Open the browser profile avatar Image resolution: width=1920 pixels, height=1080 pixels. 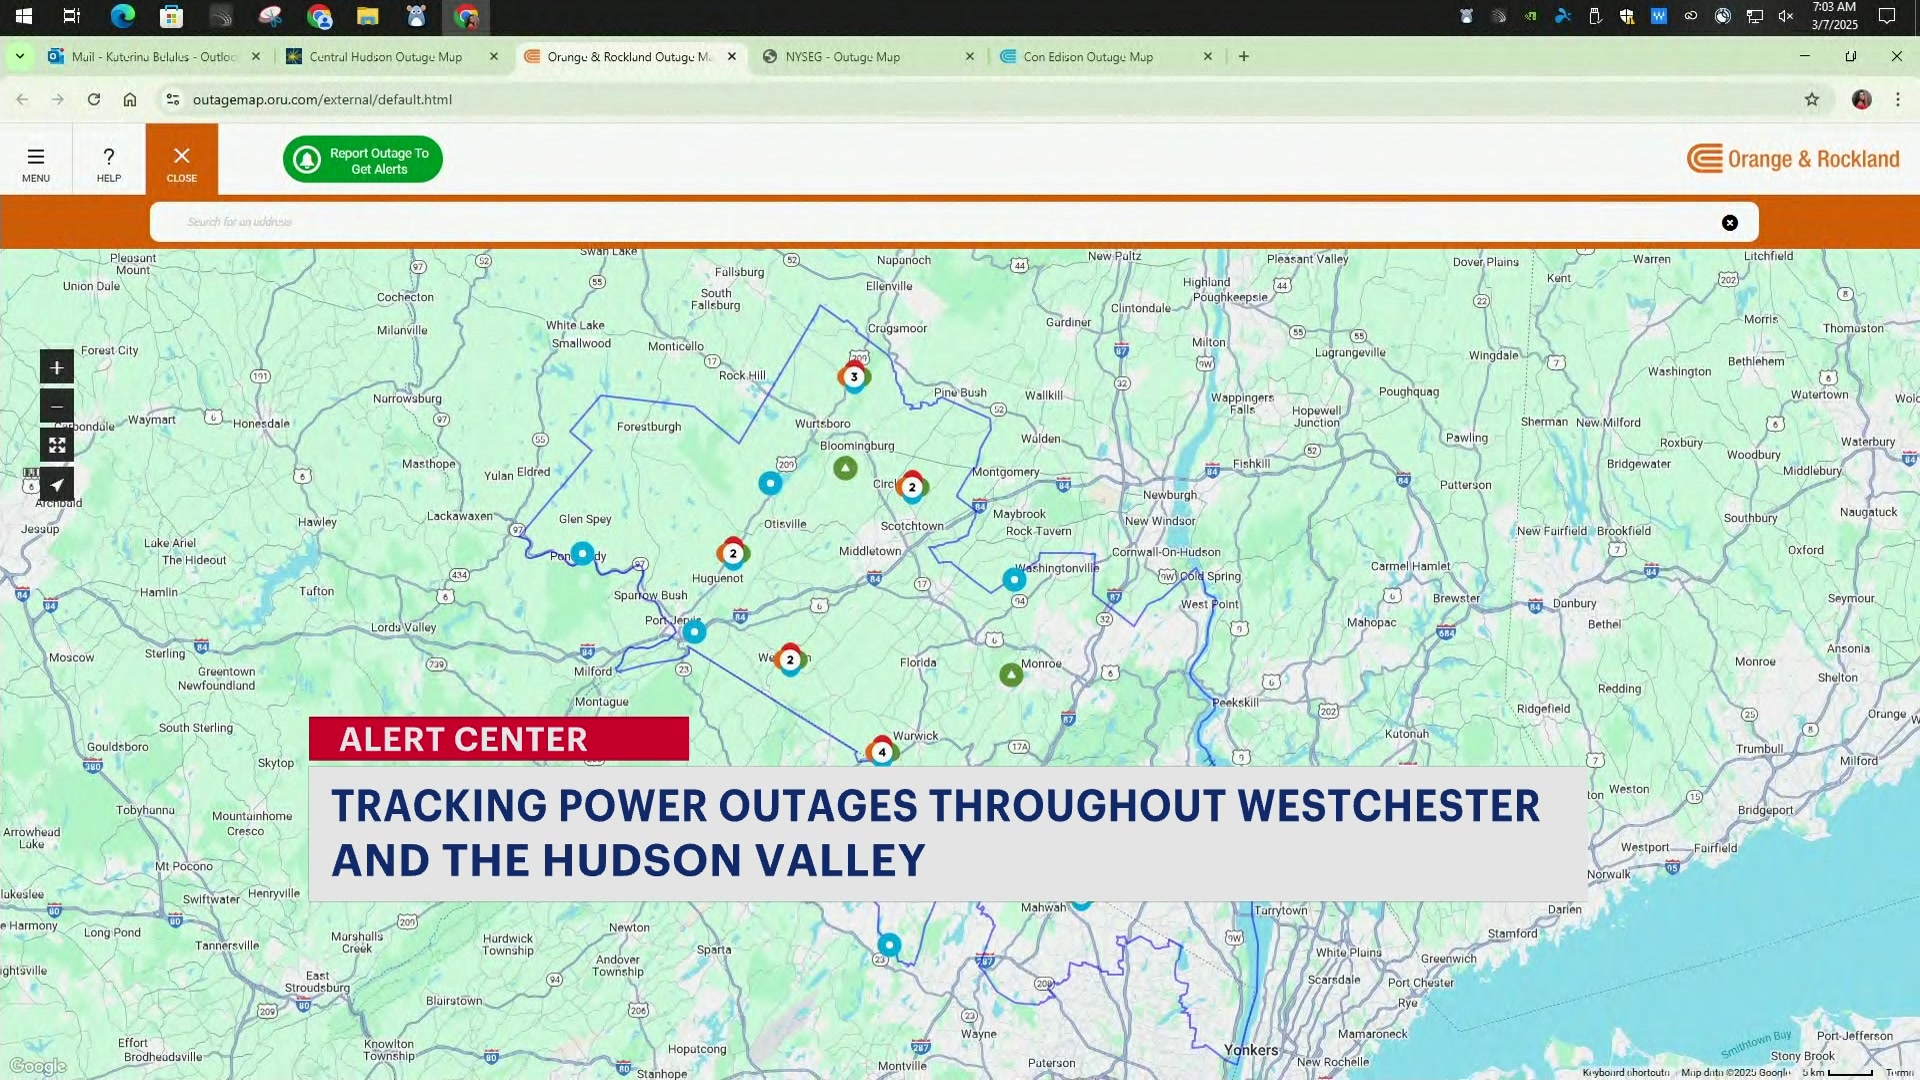[1862, 99]
